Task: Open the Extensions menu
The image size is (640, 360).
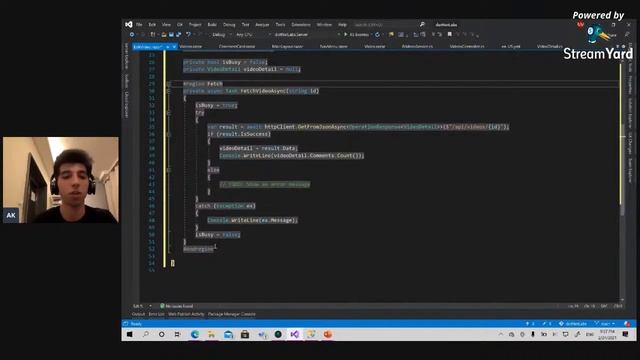Action: point(301,24)
